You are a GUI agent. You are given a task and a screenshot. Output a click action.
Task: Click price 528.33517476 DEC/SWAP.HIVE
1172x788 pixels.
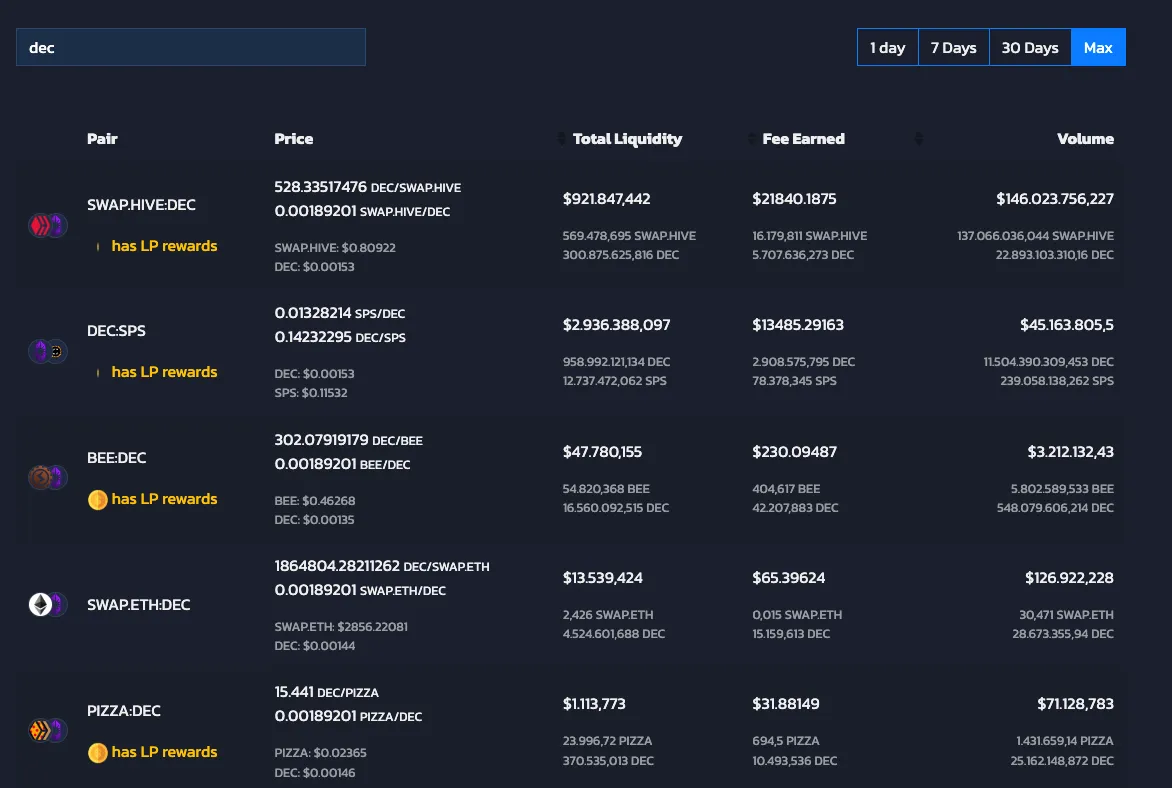coord(368,187)
